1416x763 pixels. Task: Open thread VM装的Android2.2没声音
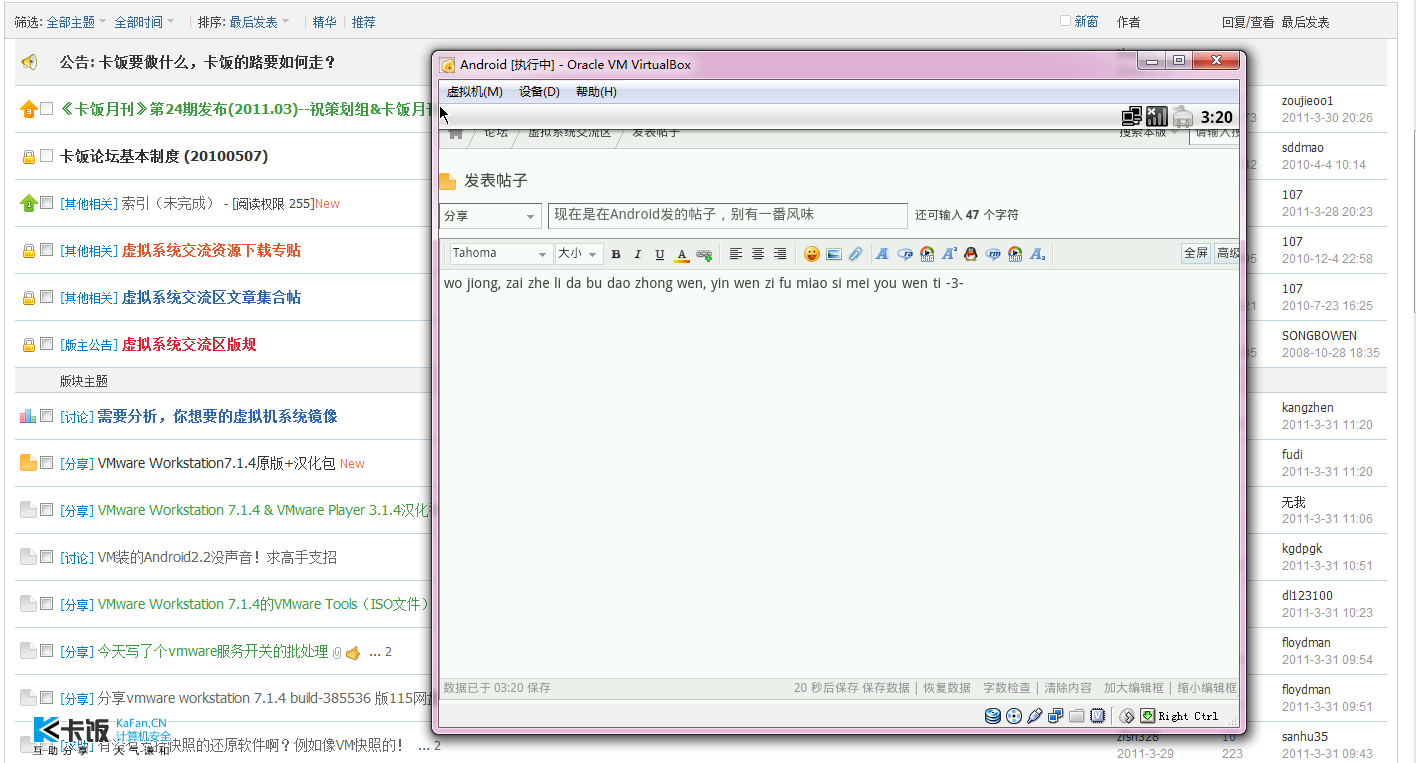click(217, 557)
